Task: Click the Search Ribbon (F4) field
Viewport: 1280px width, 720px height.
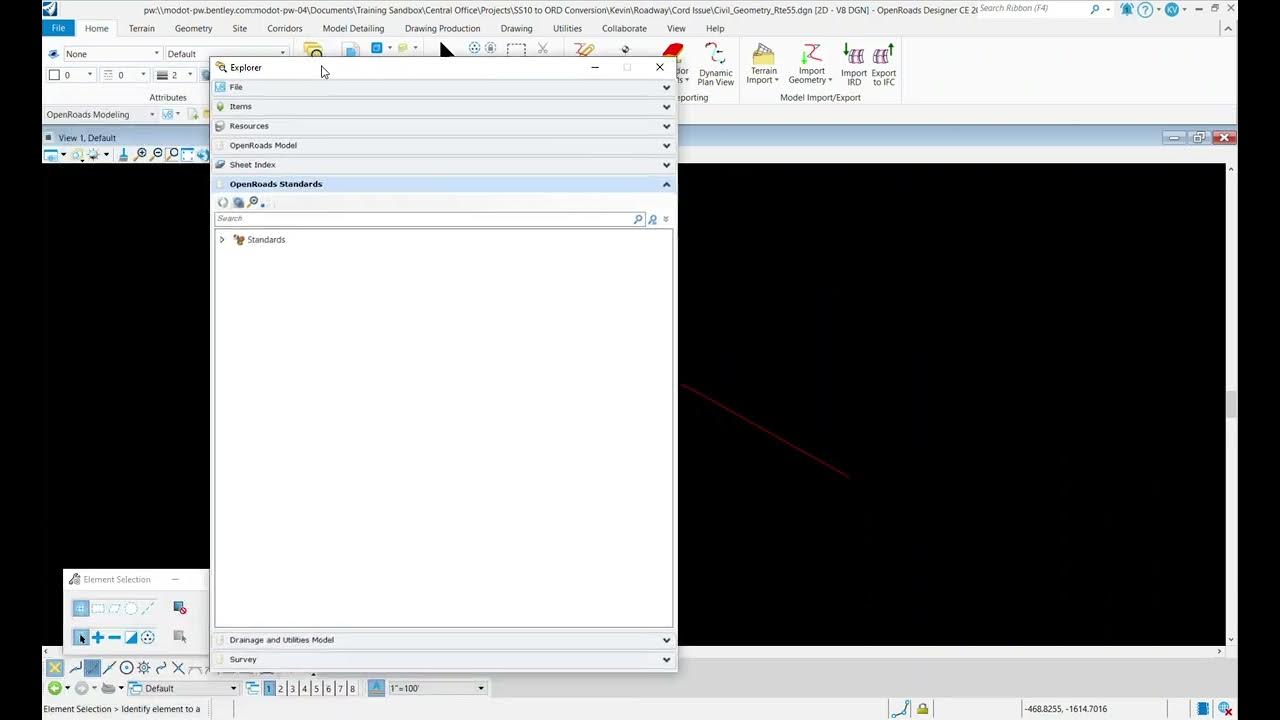Action: [x=1033, y=9]
